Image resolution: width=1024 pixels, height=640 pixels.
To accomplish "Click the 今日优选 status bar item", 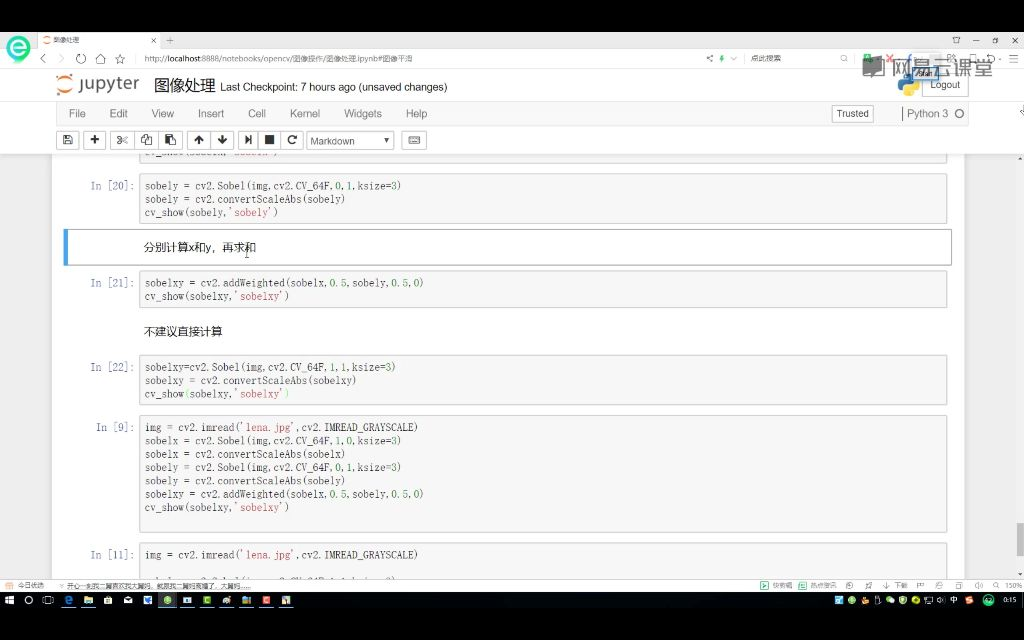I will 25,585.
